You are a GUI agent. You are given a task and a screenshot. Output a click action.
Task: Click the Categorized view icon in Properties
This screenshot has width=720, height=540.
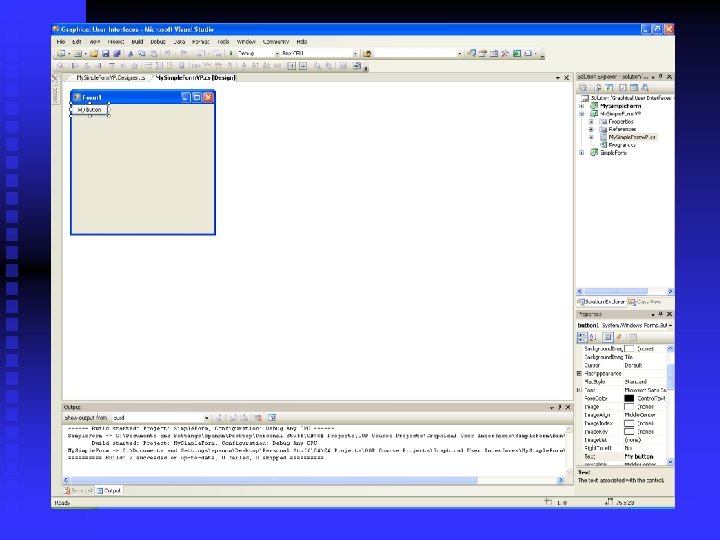[x=582, y=338]
